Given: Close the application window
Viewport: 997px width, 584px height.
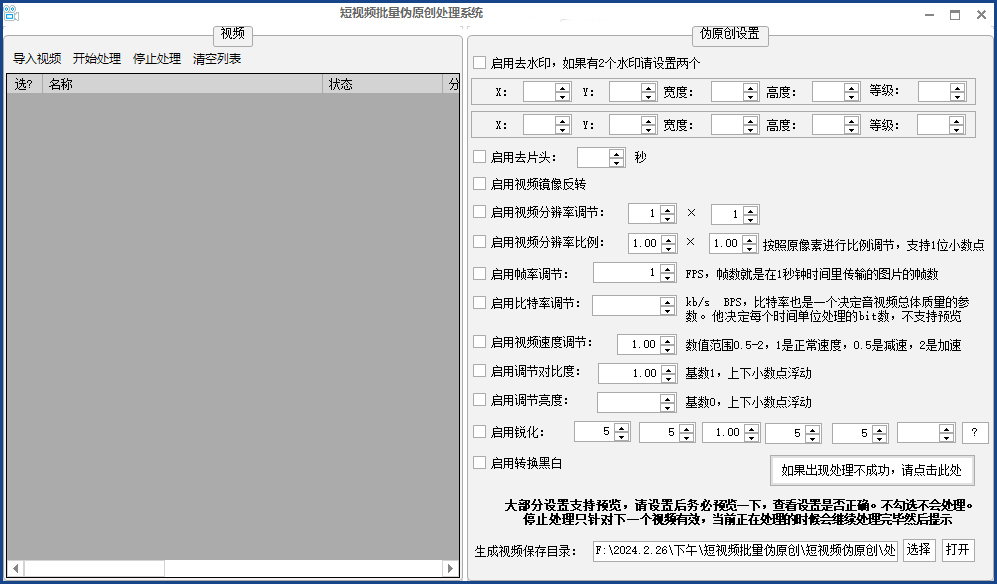Looking at the screenshot, I should tap(981, 15).
